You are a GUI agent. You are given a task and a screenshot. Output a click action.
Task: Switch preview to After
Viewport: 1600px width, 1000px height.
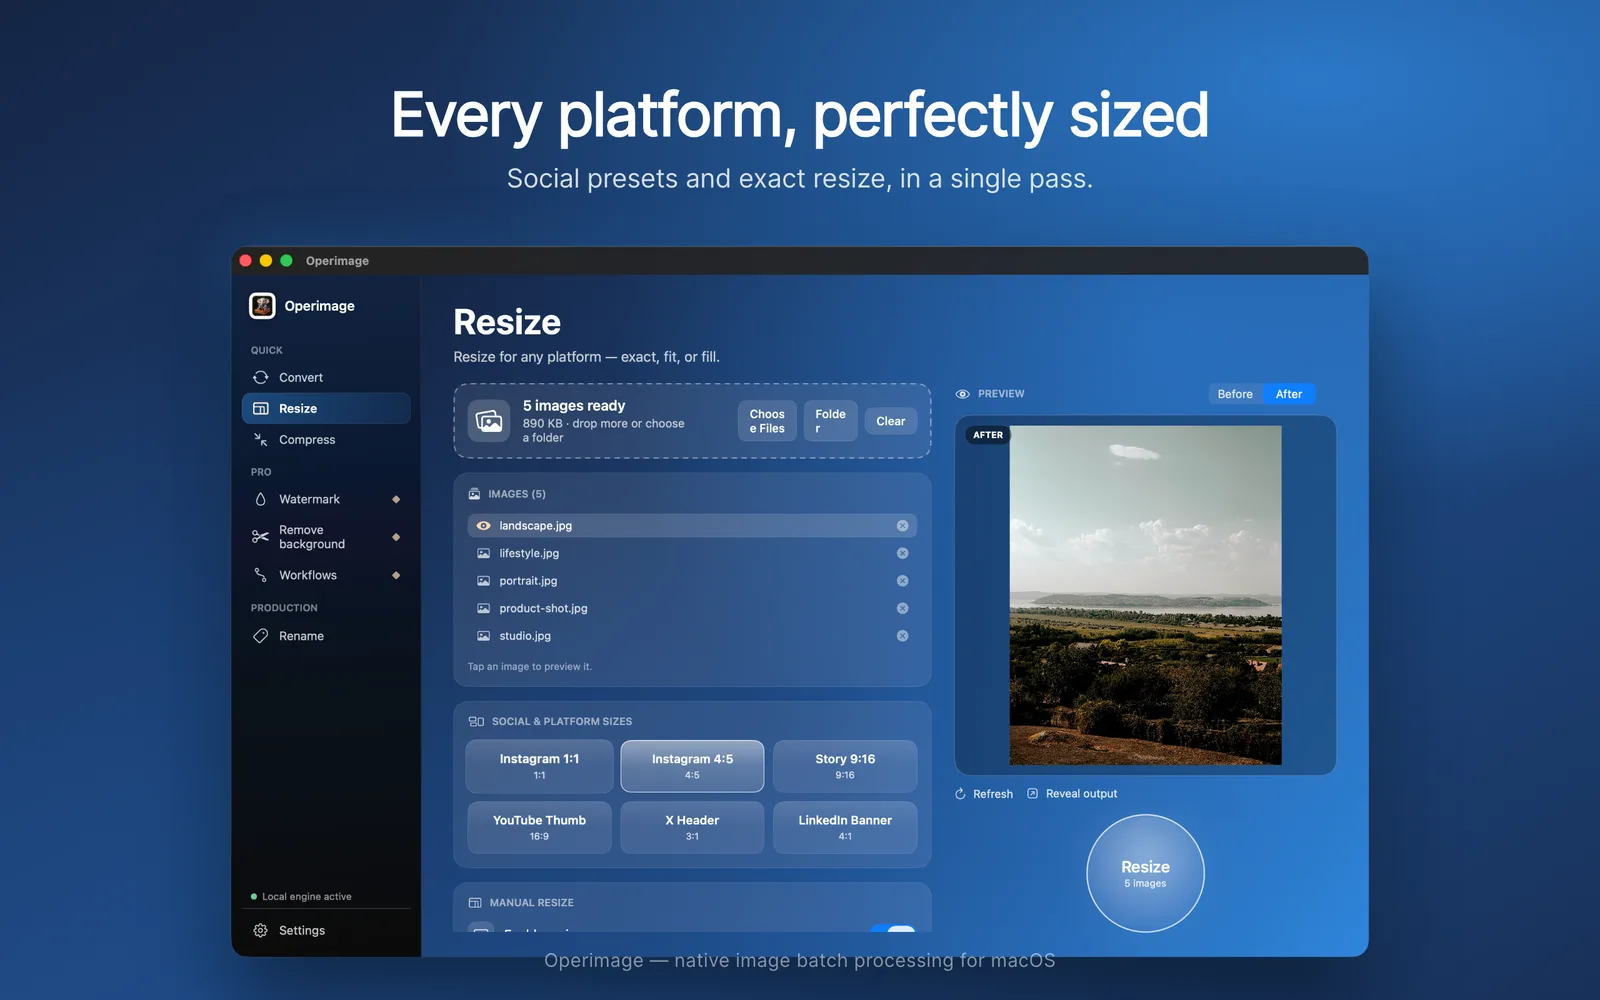(1289, 394)
